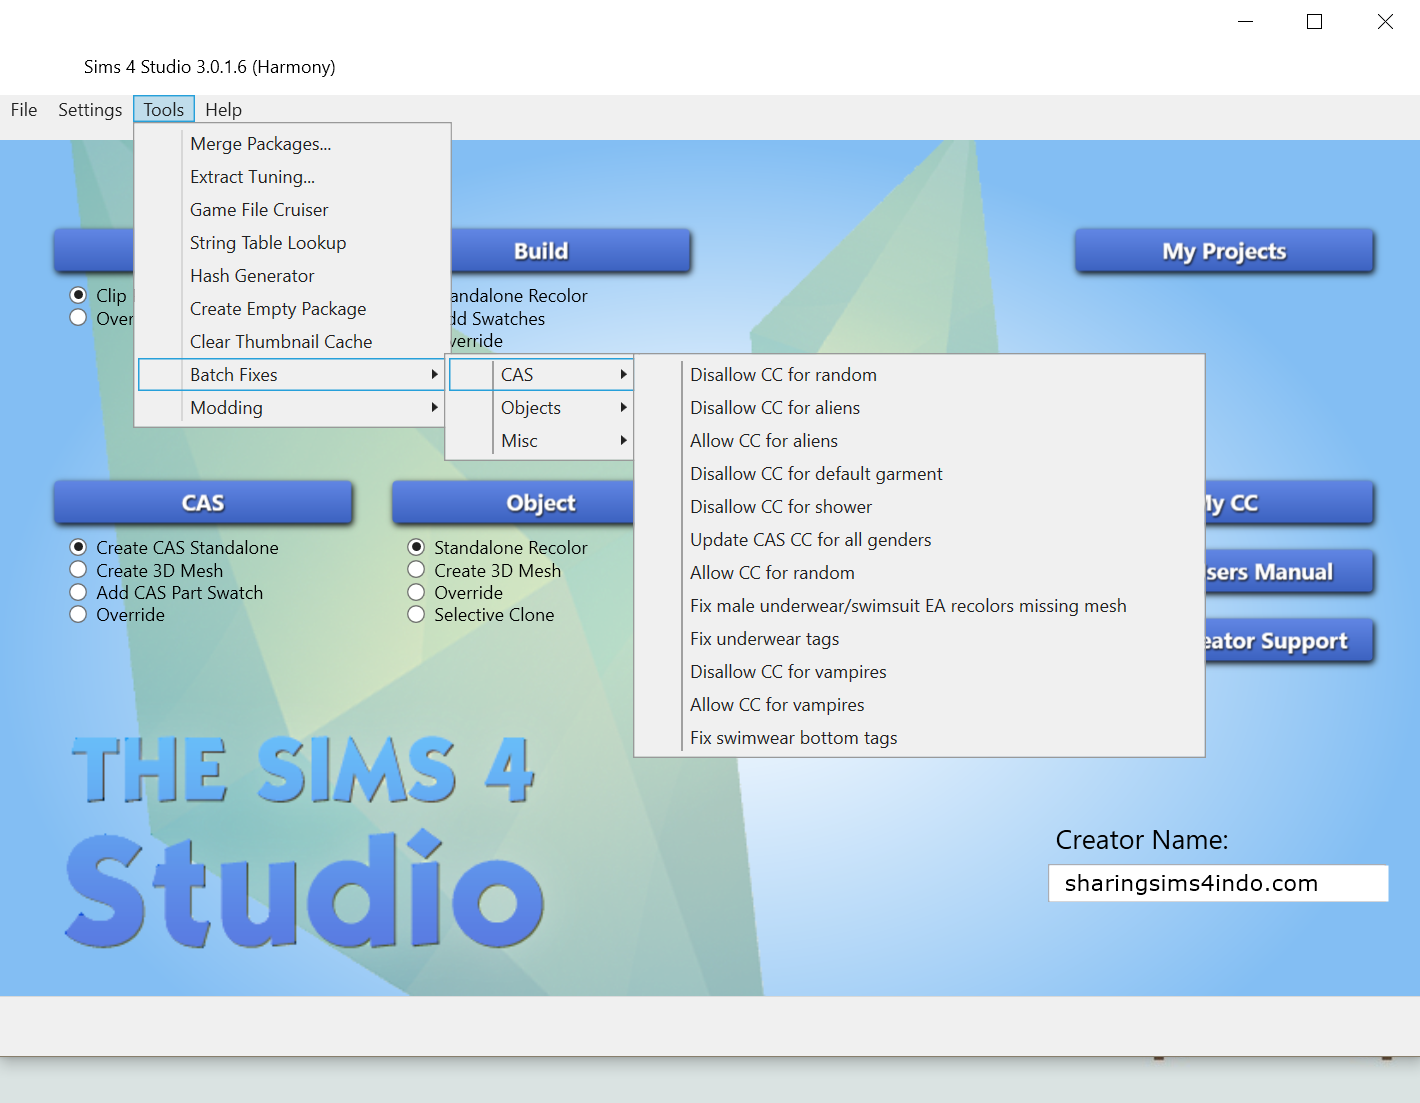Minimize the Sims 4 Studio window

pyautogui.click(x=1245, y=22)
